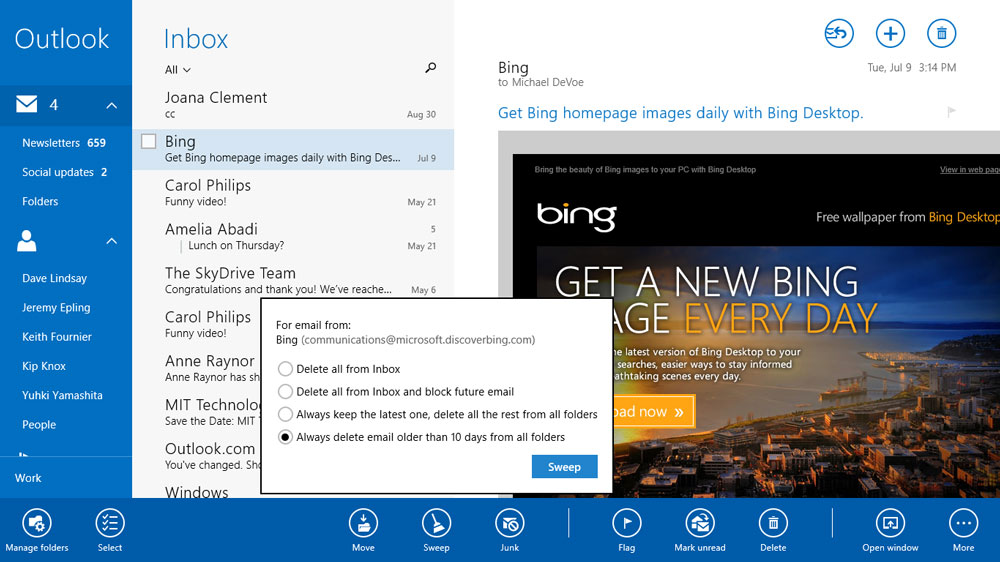Click the reply icon at top right

[838, 34]
